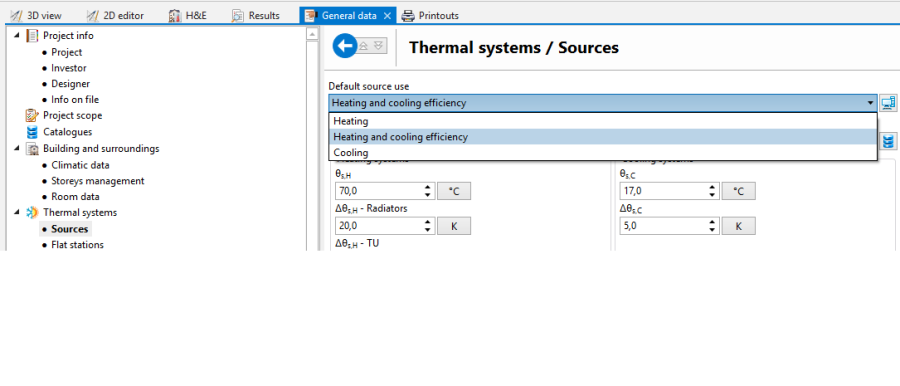Click the K unit button for Radiators

(454, 226)
